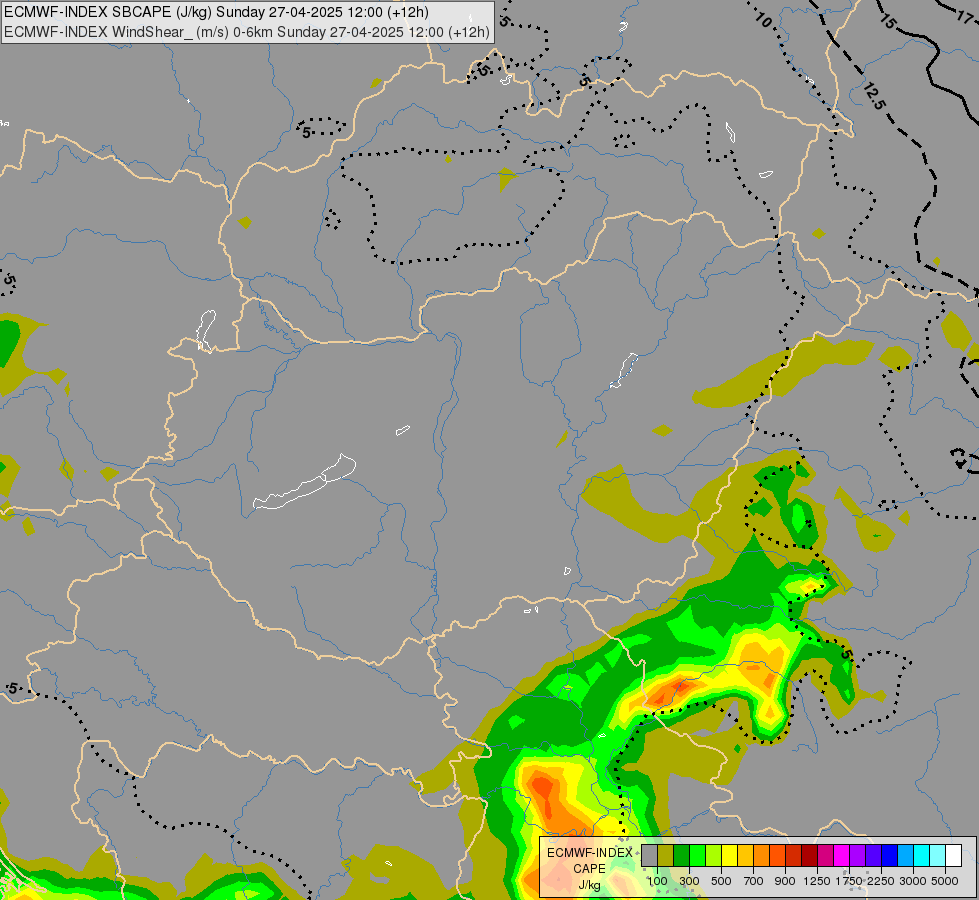Click the pure blue legend swatch

click(890, 855)
